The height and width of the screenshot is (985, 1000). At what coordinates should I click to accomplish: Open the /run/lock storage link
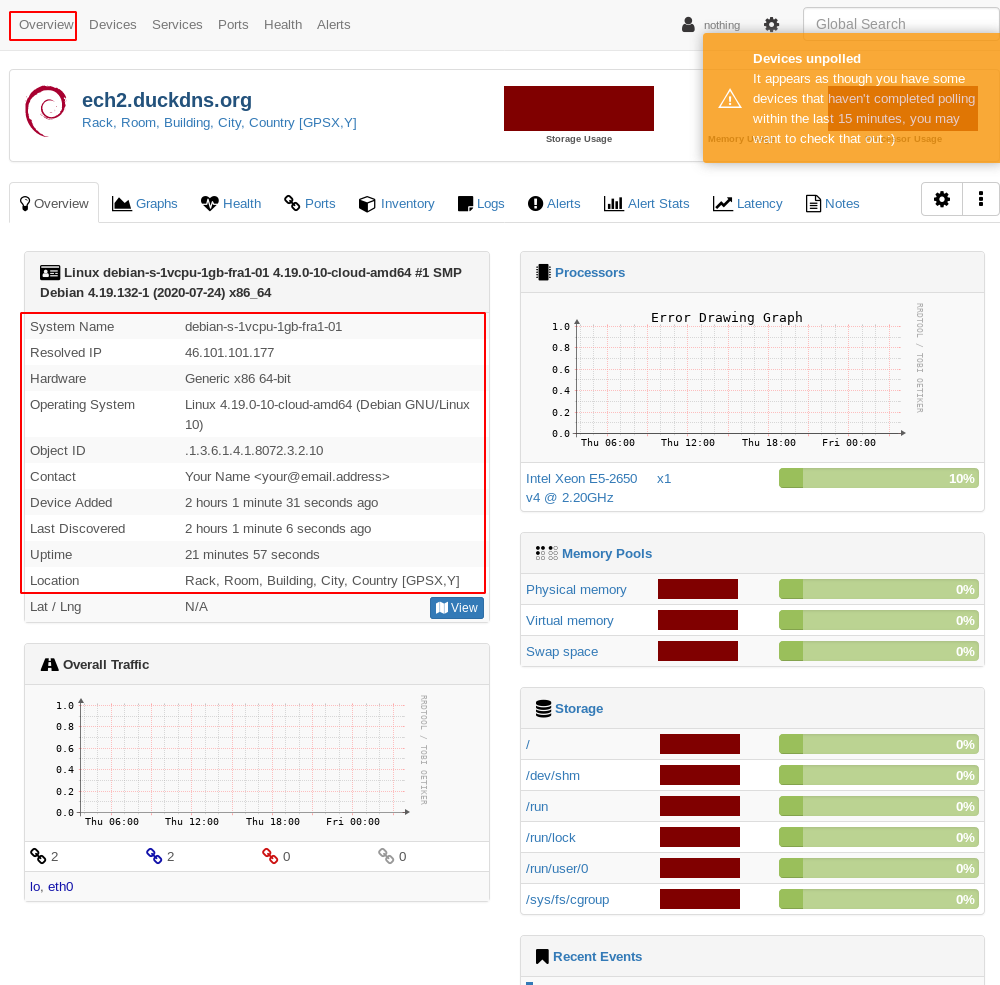pos(550,838)
